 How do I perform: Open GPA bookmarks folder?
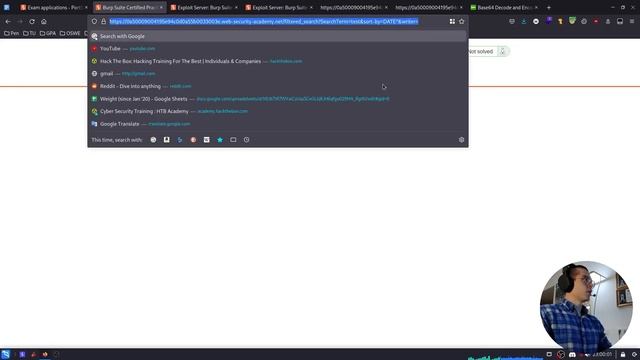click(x=48, y=33)
